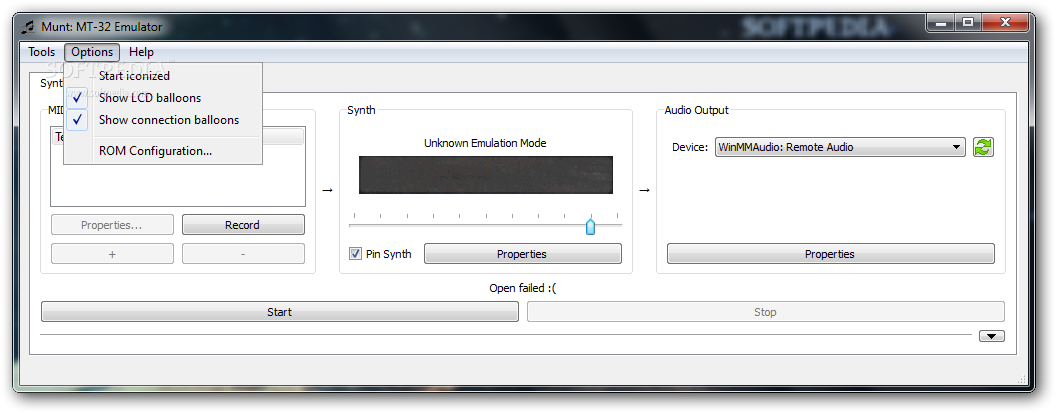Image resolution: width=1056 pixels, height=413 pixels.
Task: Maximize the Munt window
Action: point(968,23)
